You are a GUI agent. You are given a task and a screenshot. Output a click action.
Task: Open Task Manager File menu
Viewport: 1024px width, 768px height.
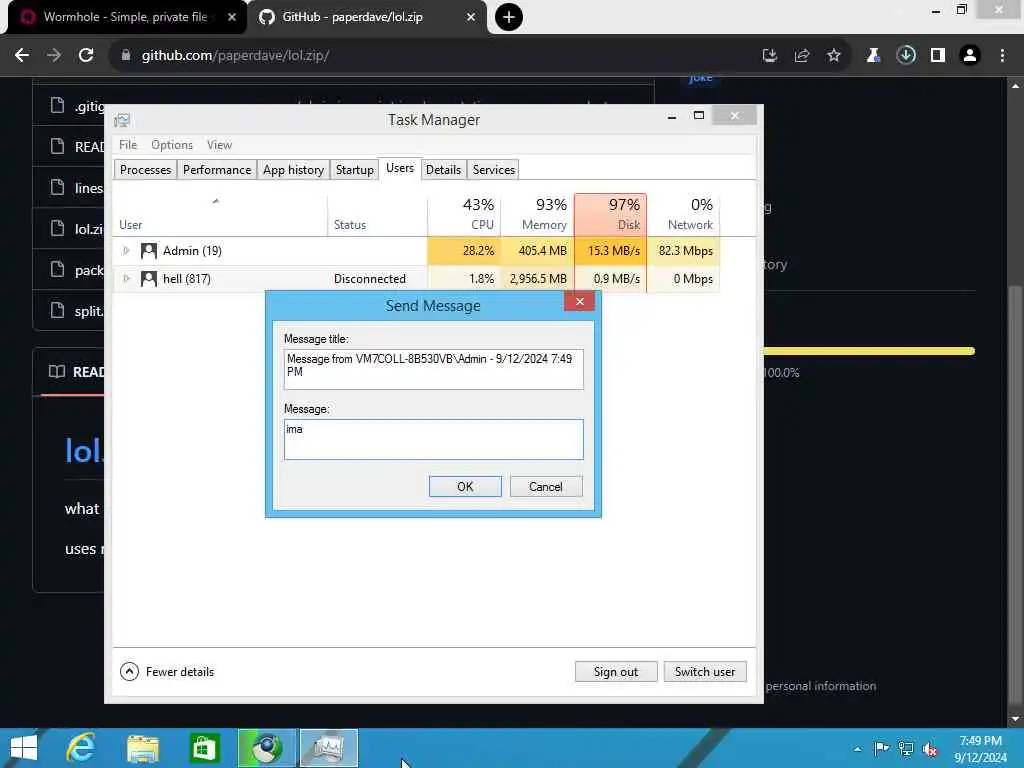pos(128,145)
